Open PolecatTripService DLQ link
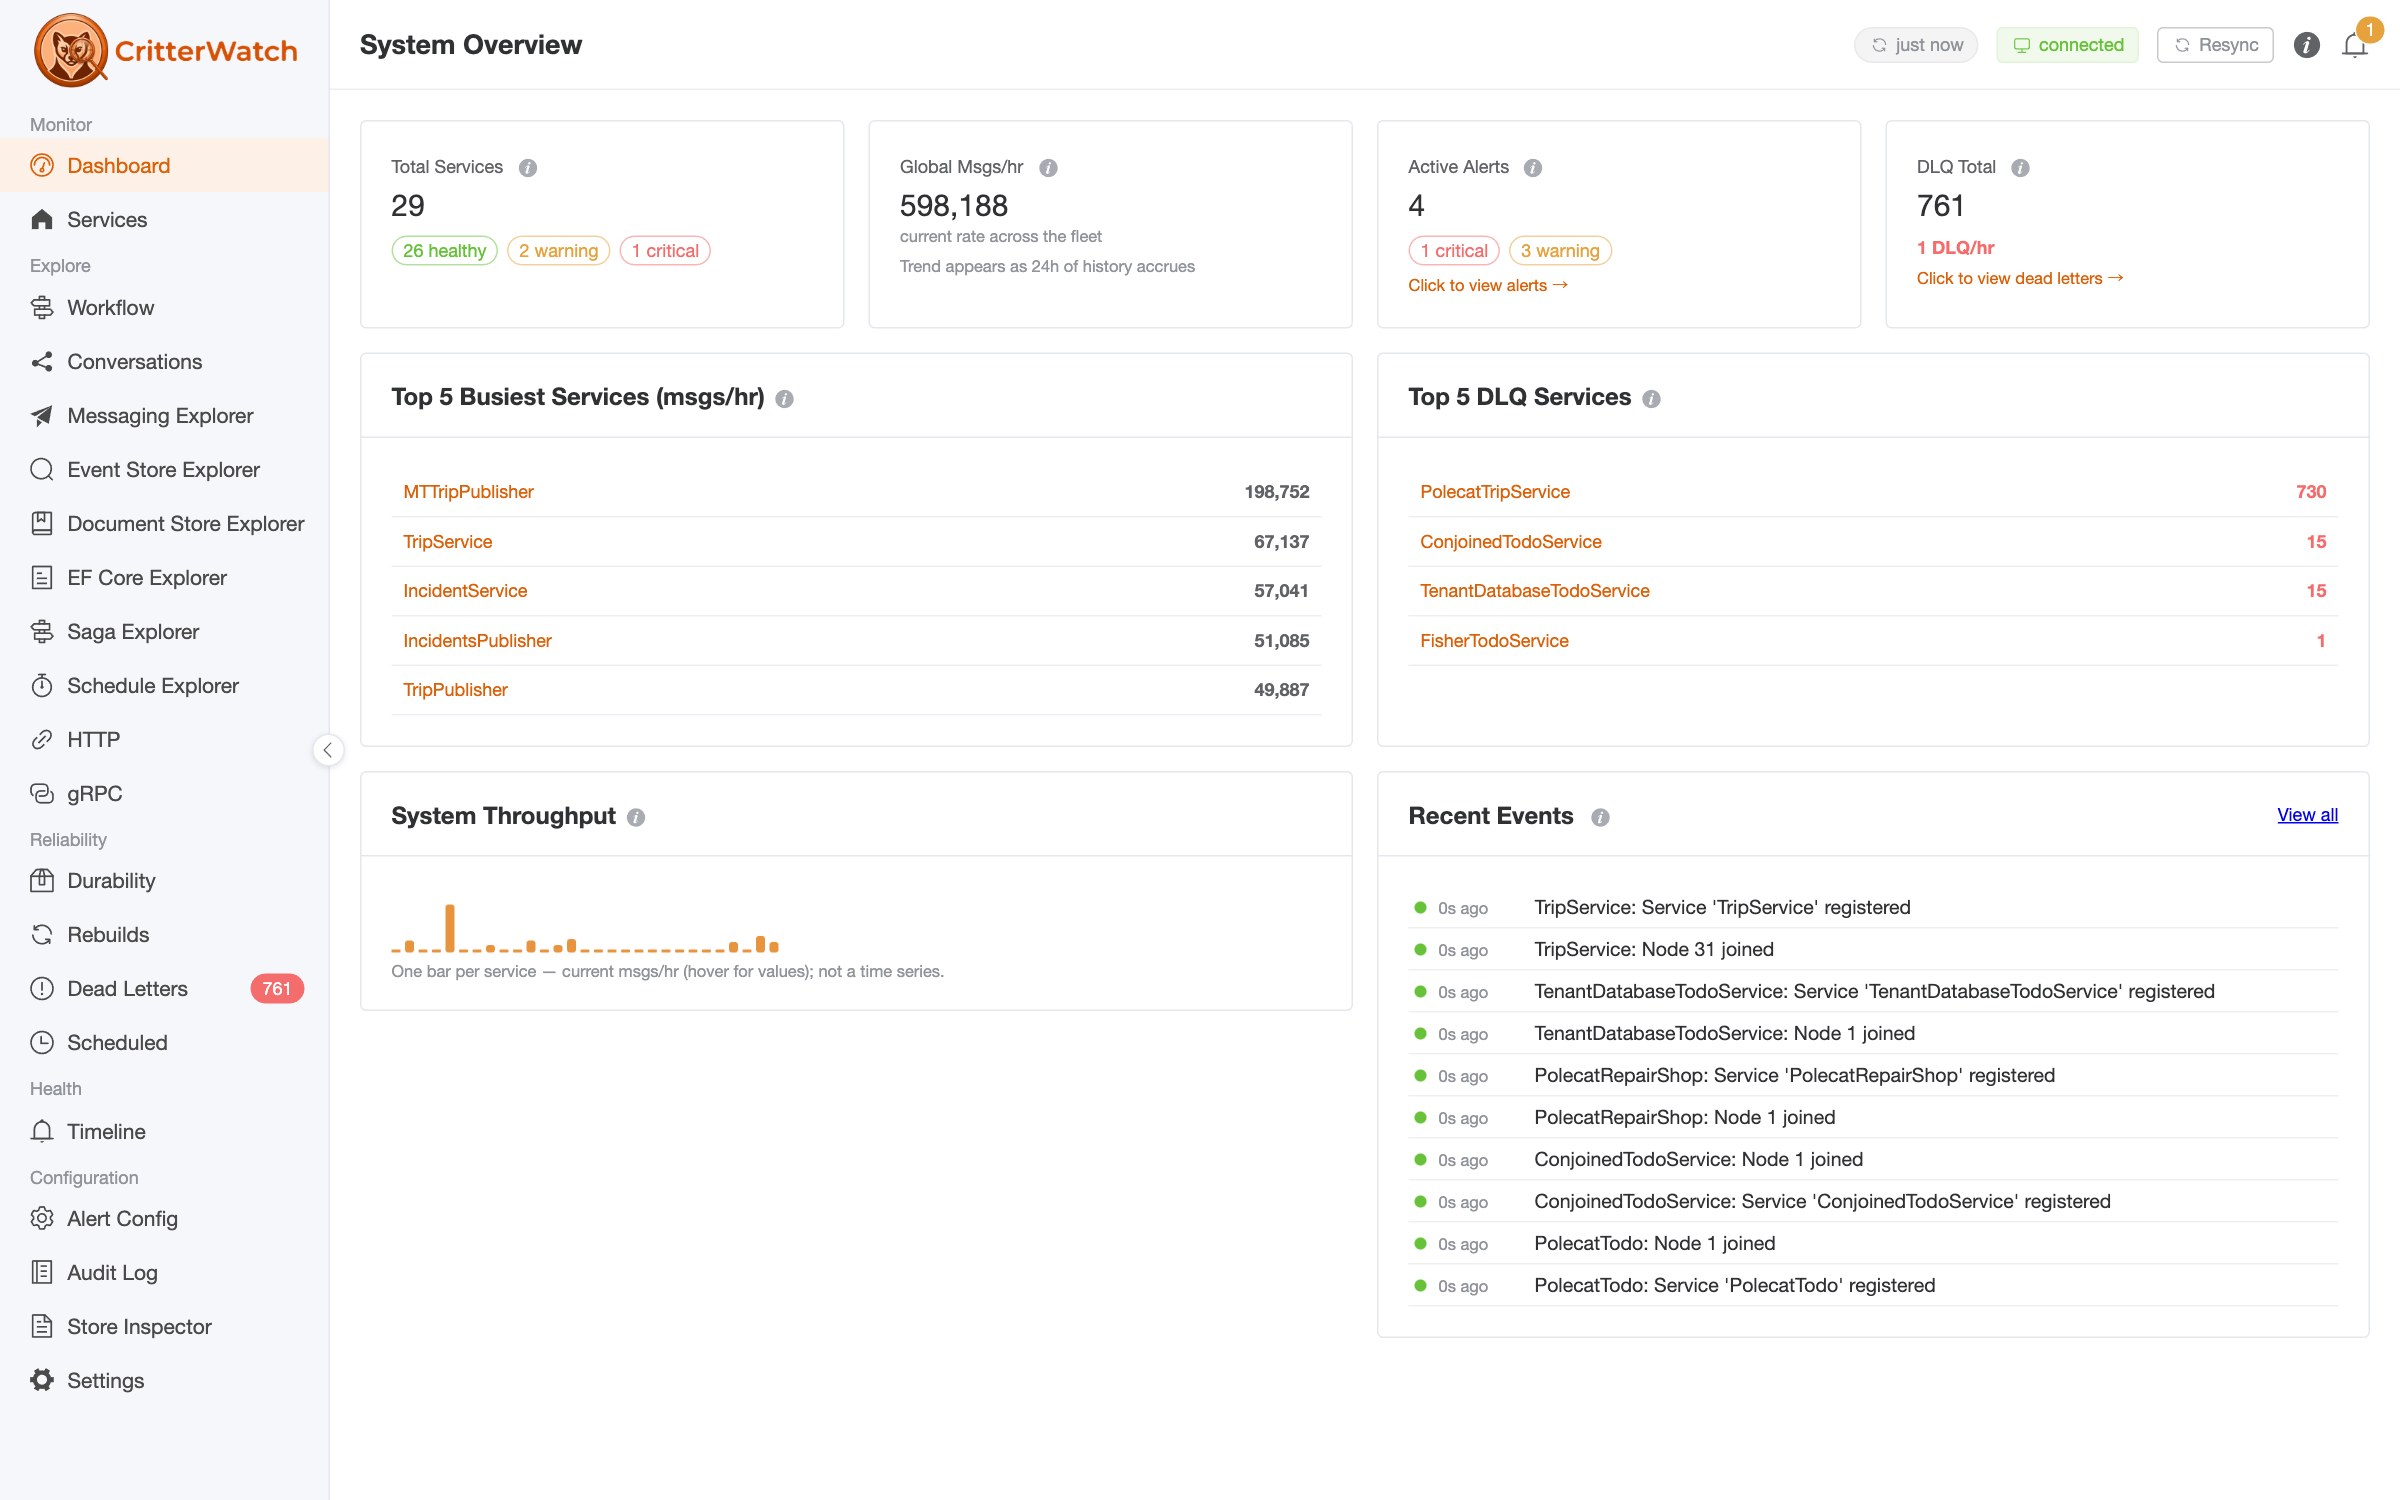 pyautogui.click(x=1494, y=492)
